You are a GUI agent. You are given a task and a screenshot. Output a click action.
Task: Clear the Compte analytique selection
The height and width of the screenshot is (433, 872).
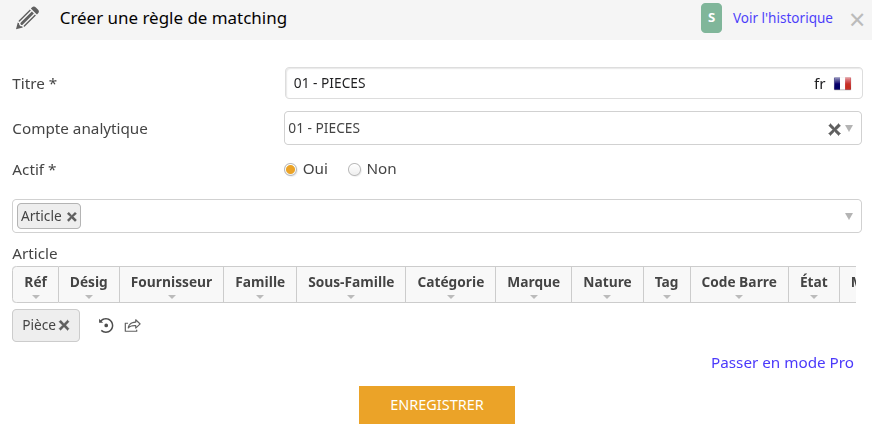834,130
